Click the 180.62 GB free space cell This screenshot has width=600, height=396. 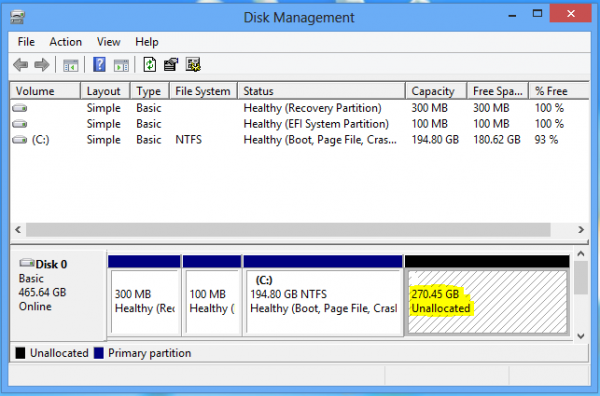tap(497, 140)
